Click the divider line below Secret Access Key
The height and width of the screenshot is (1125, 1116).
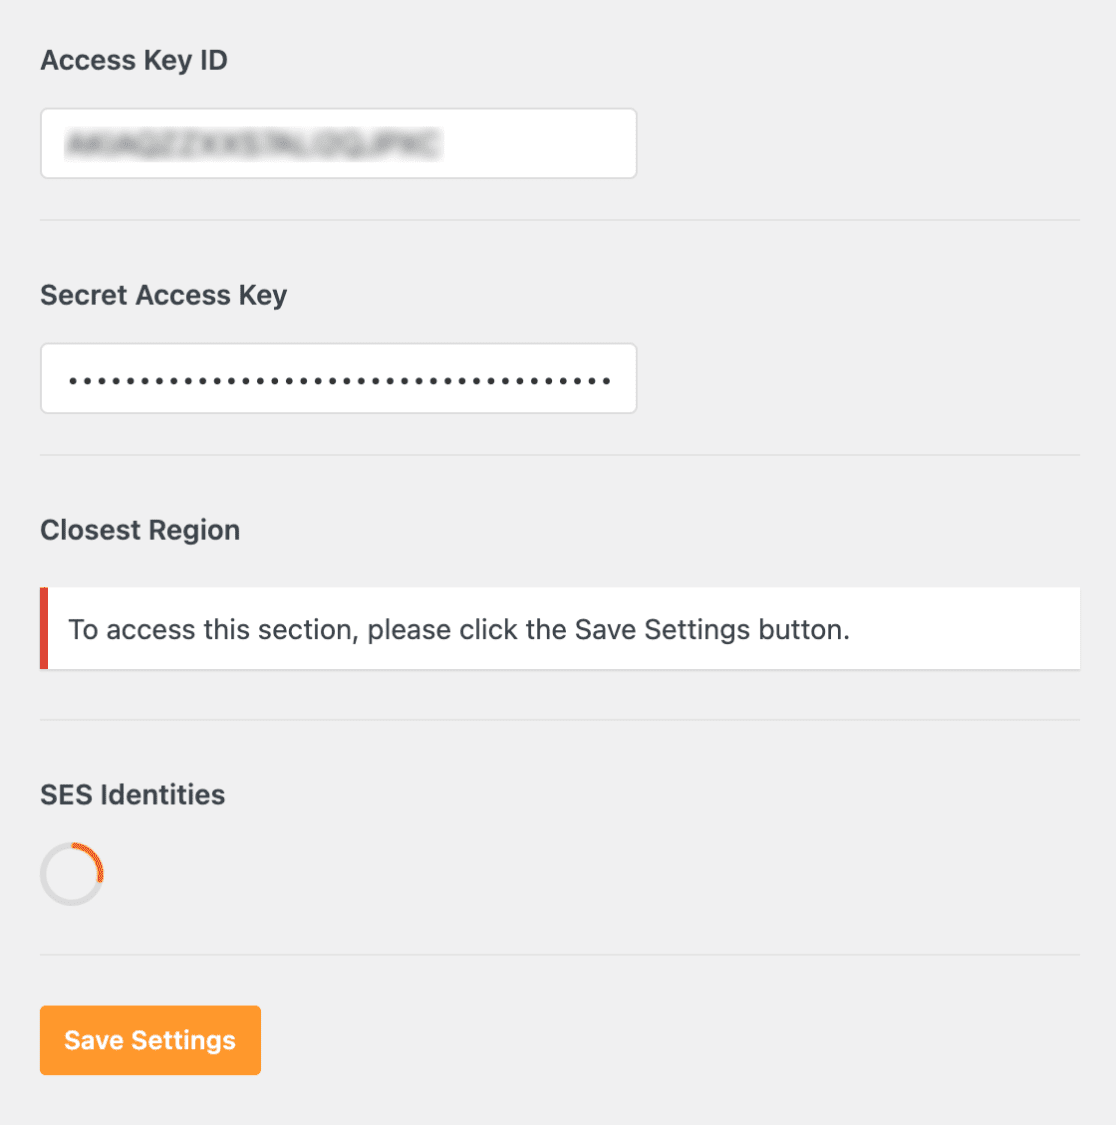tap(560, 454)
